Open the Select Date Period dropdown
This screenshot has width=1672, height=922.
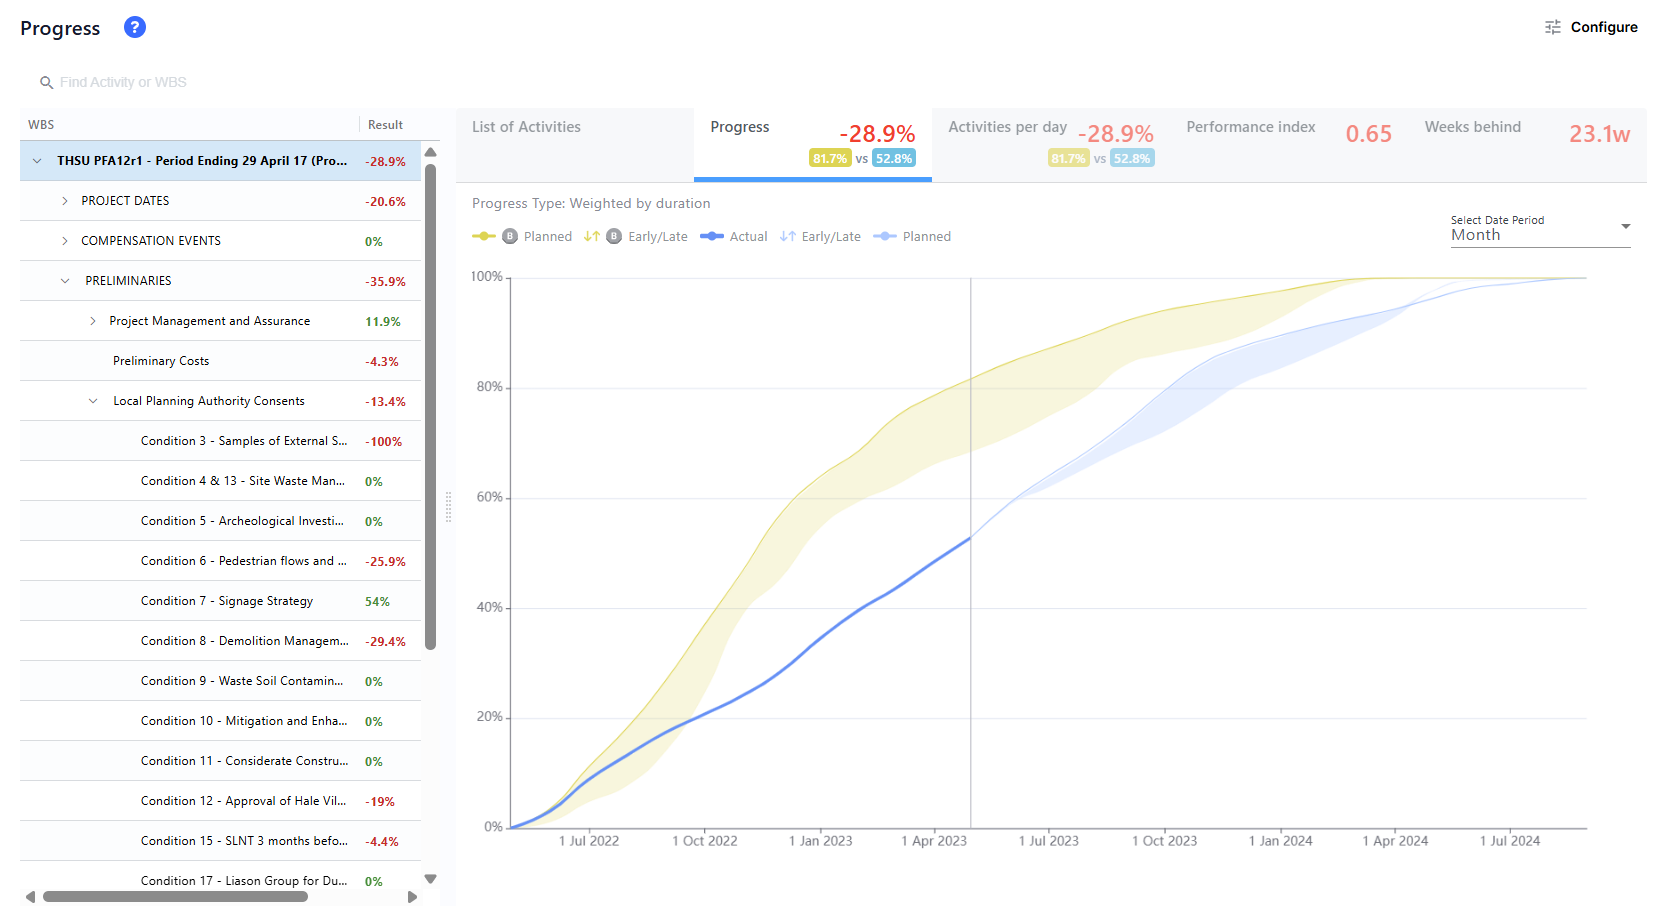(1539, 234)
